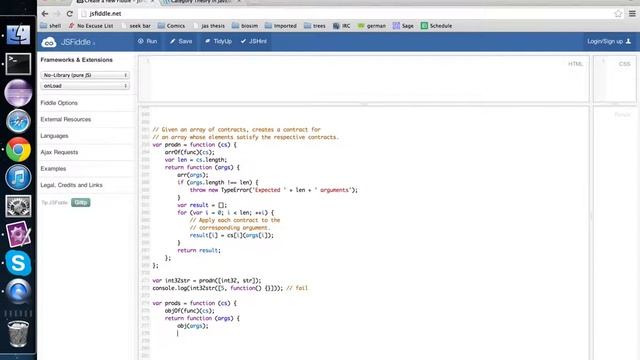Click the 'var int32str = prodn' line

coord(207,280)
